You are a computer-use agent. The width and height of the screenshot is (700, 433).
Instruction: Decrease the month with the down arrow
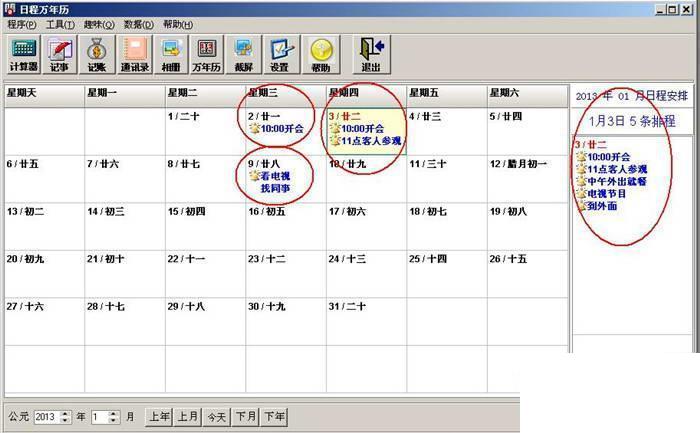click(x=113, y=421)
